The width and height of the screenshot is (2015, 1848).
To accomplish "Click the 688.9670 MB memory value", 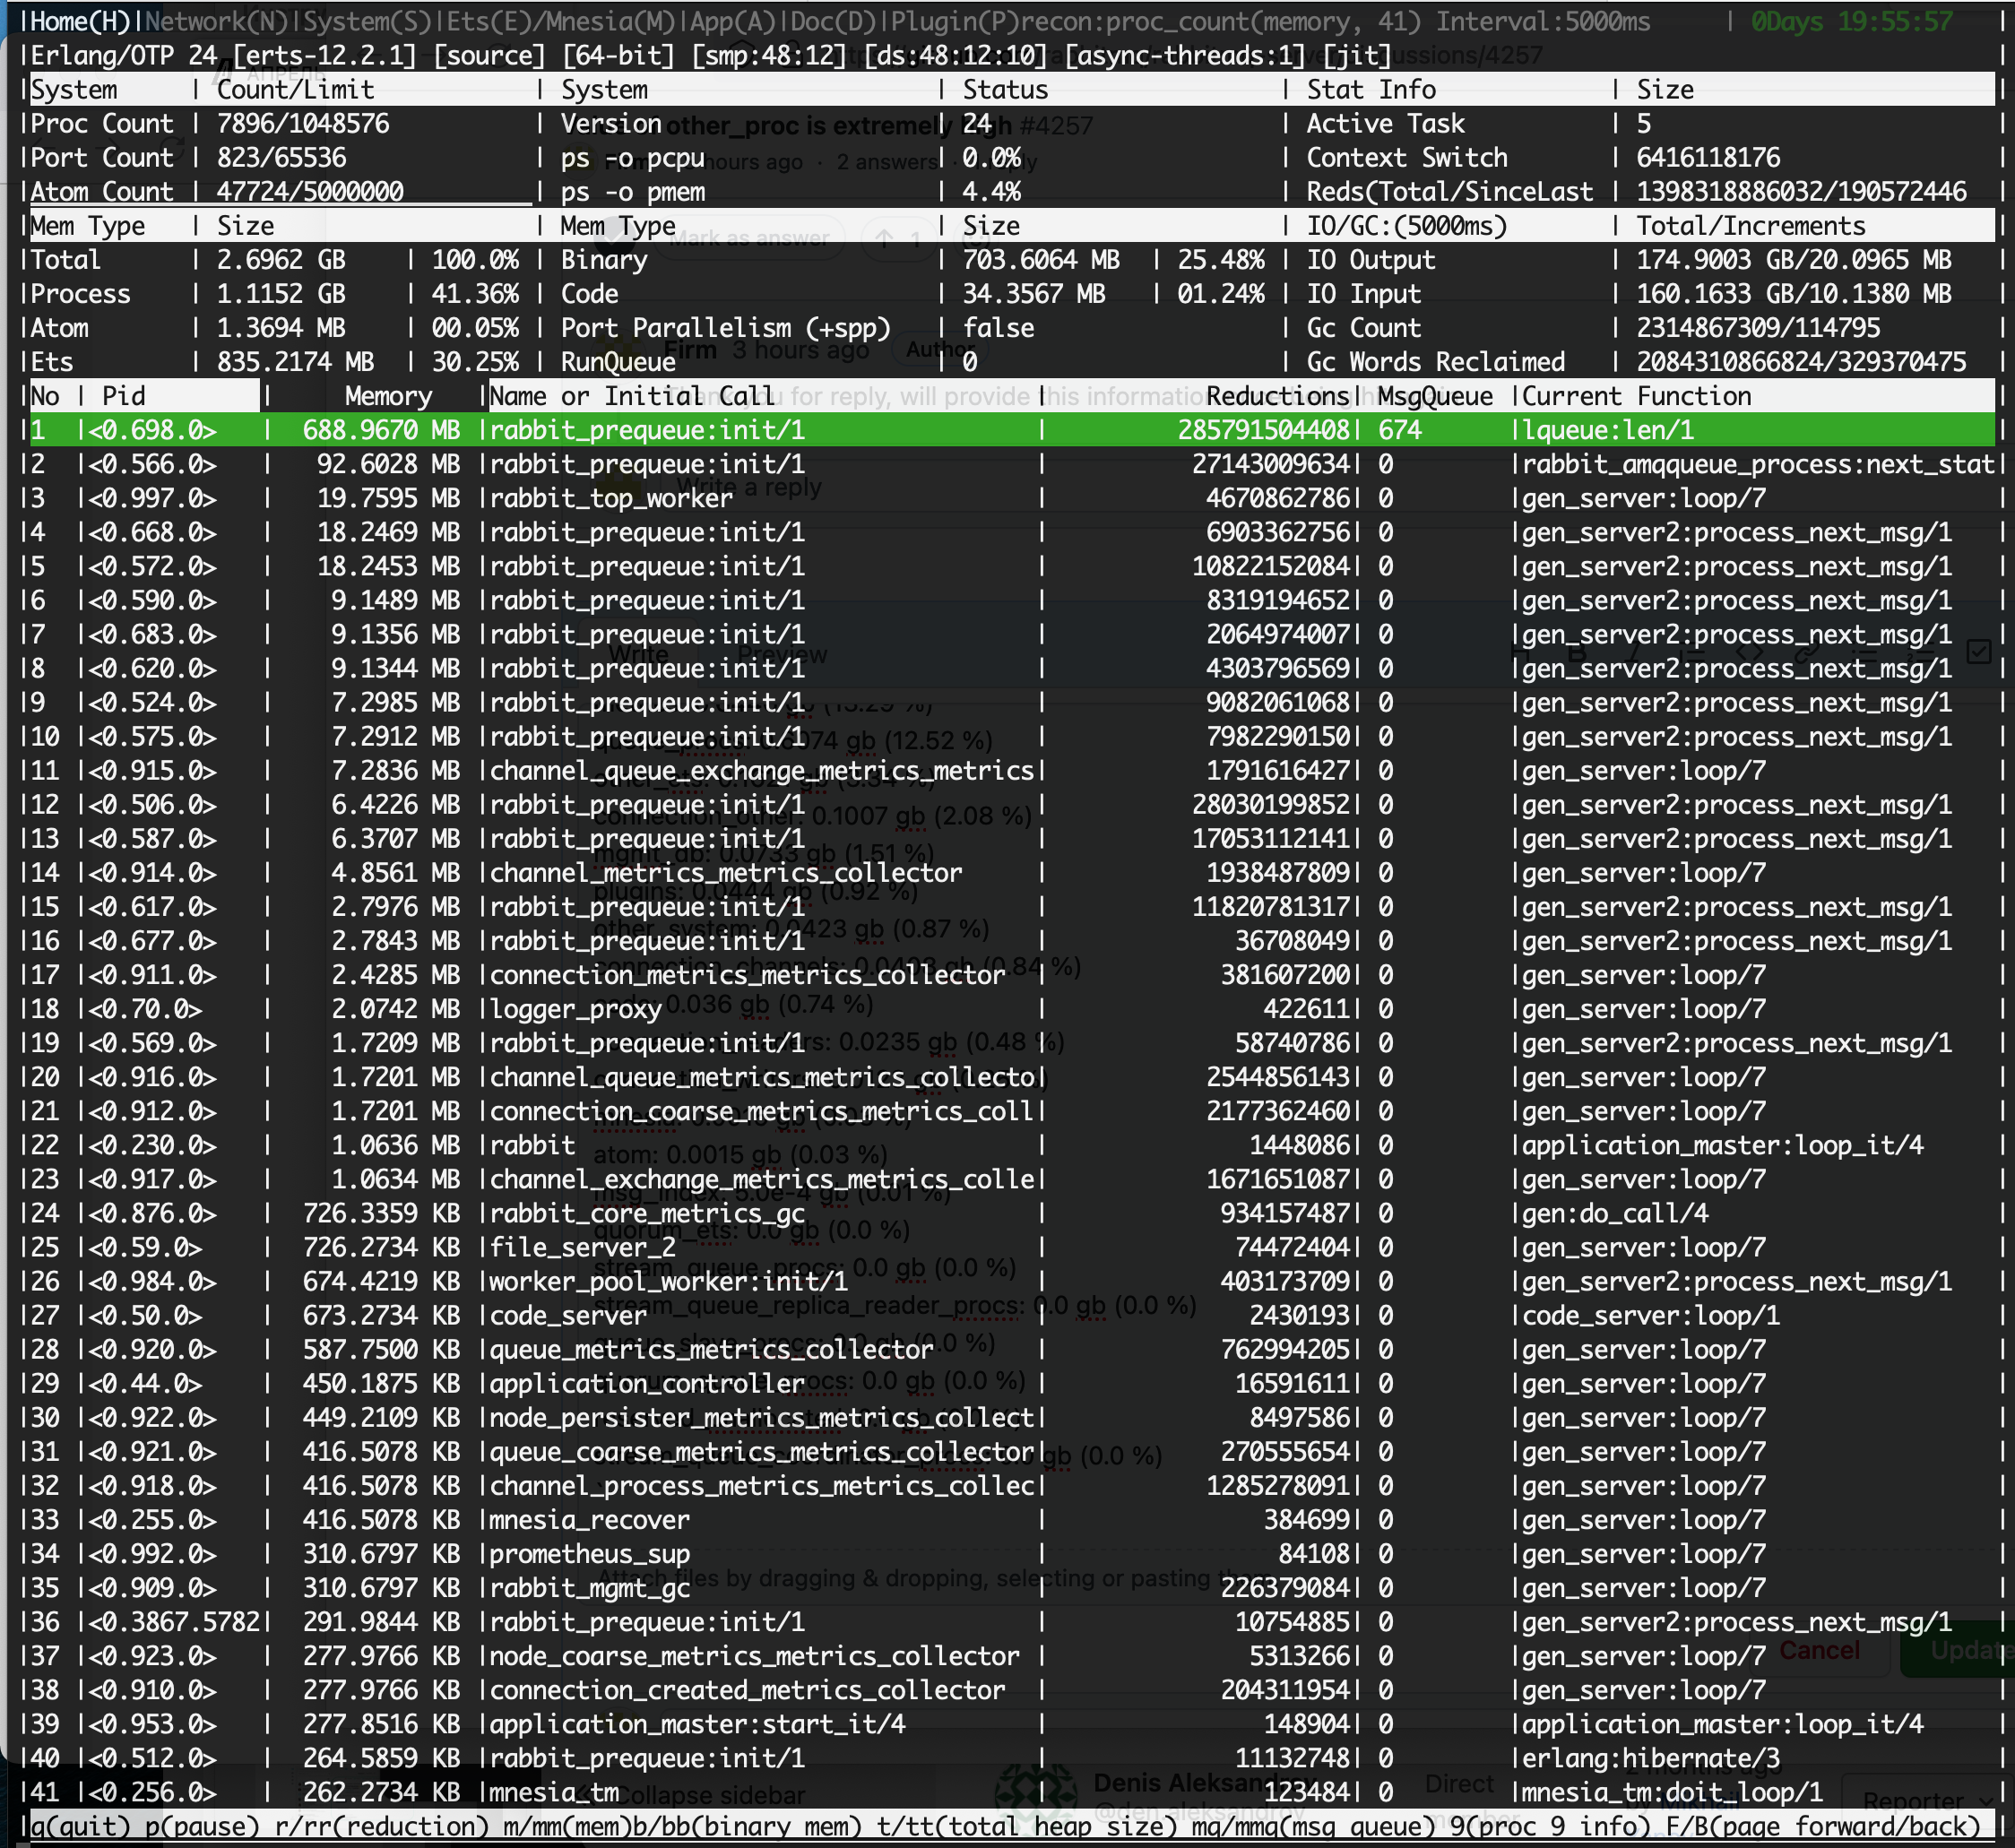I will tap(381, 430).
